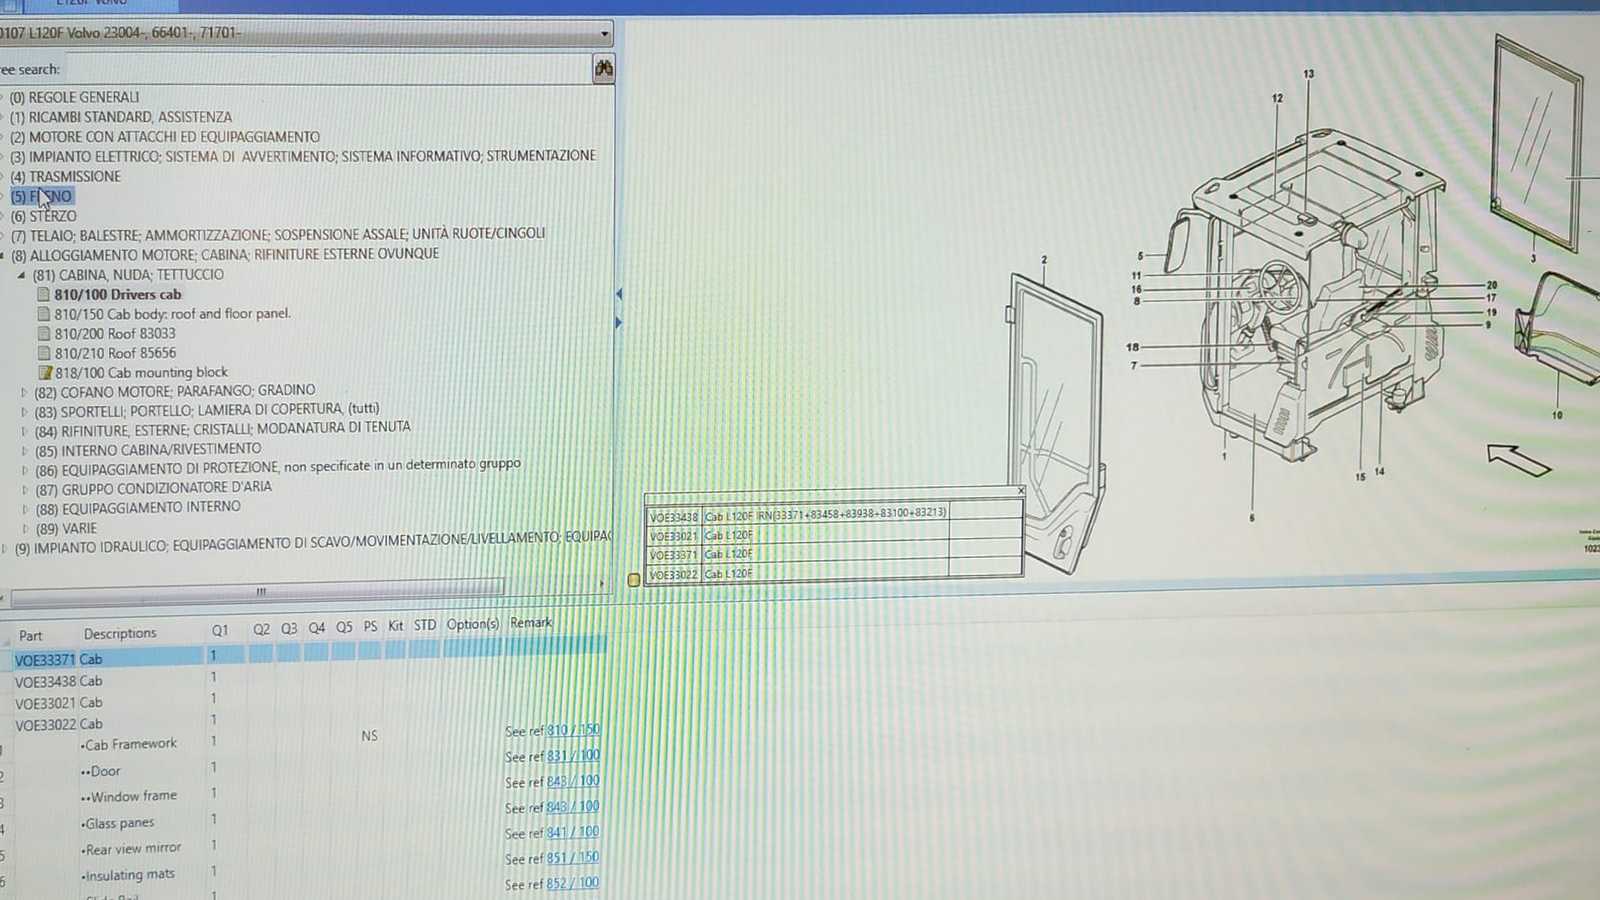Select (2) MOTORE CON ATTACCHI ED EQUIPAGGIAMENTO

(165, 137)
